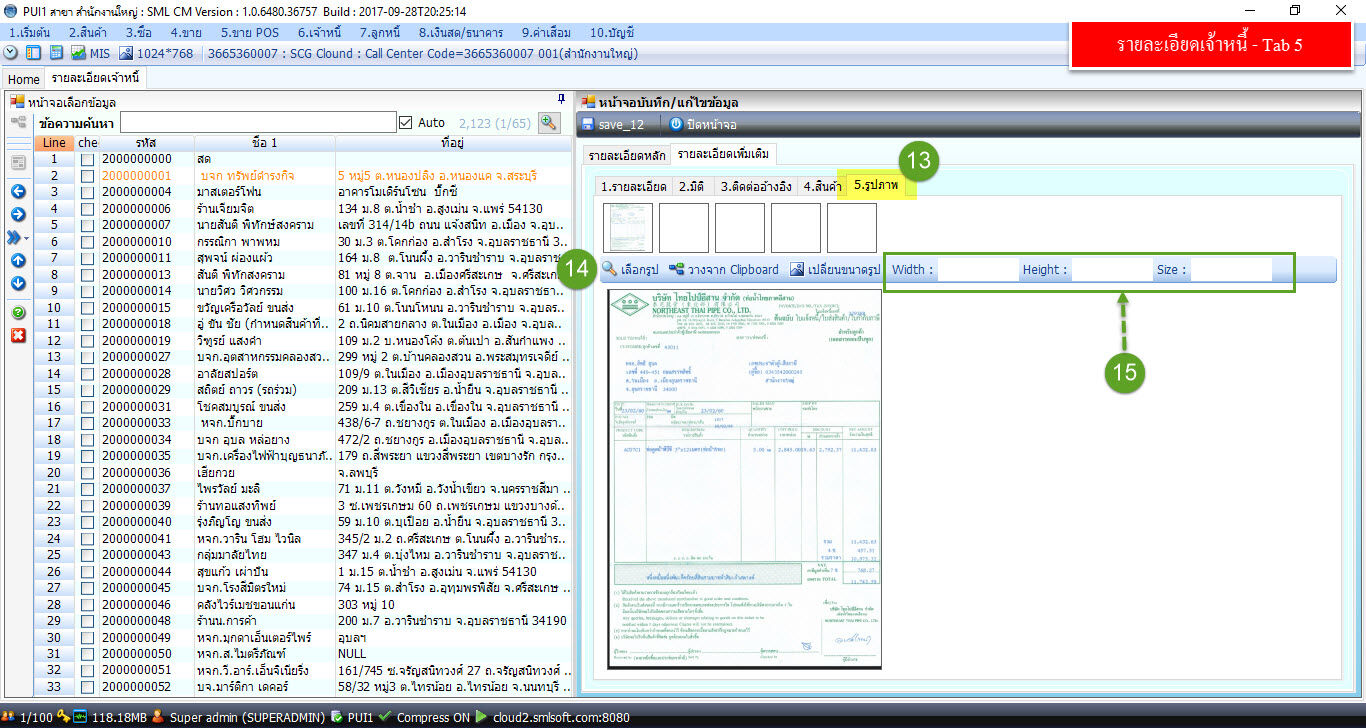Go to next record with the blue right arrow
The height and width of the screenshot is (728, 1366).
(x=18, y=214)
